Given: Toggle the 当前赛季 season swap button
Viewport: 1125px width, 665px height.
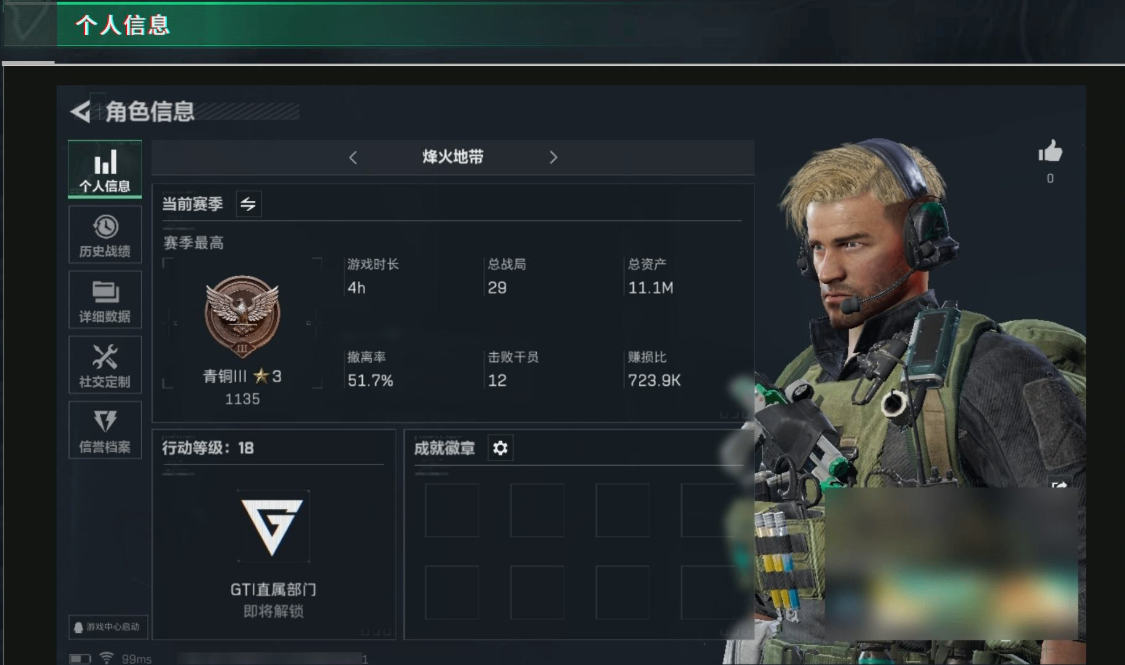Looking at the screenshot, I should click(x=248, y=204).
